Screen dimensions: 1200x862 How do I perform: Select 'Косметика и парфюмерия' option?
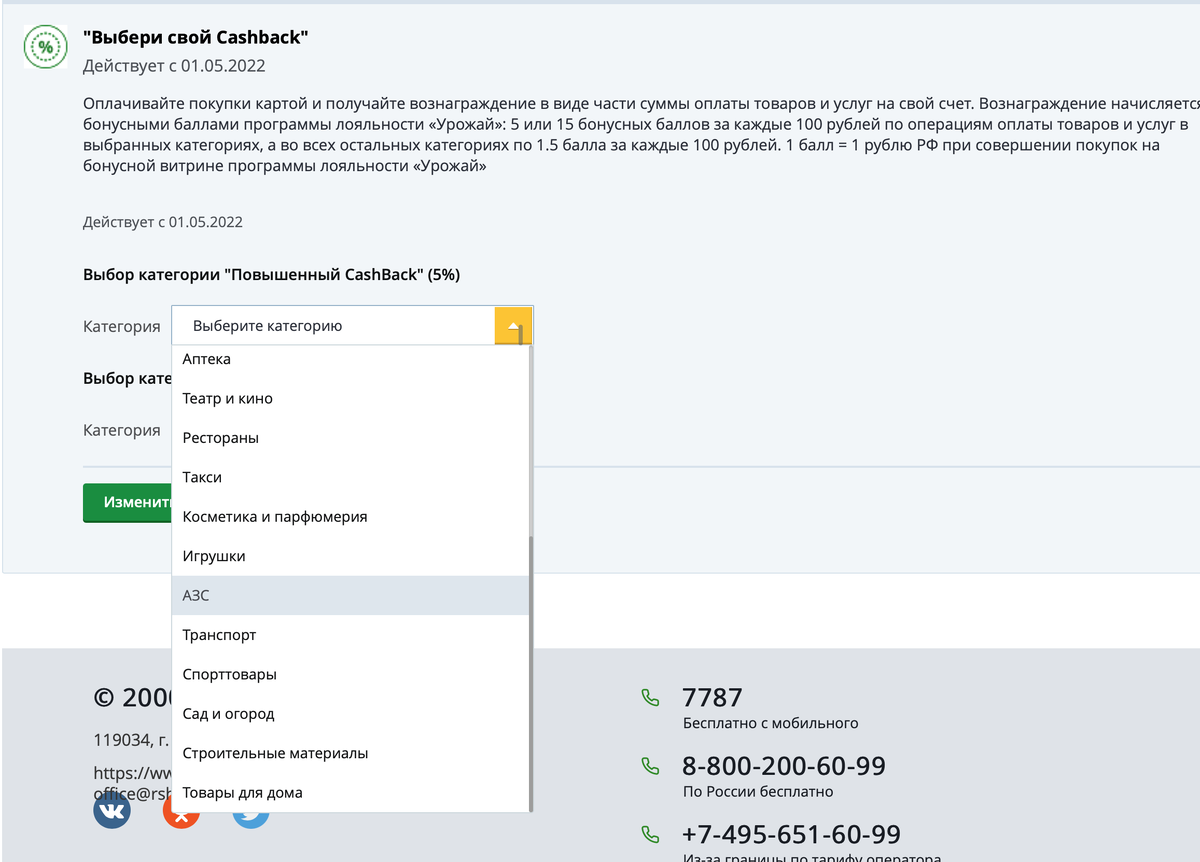point(350,517)
